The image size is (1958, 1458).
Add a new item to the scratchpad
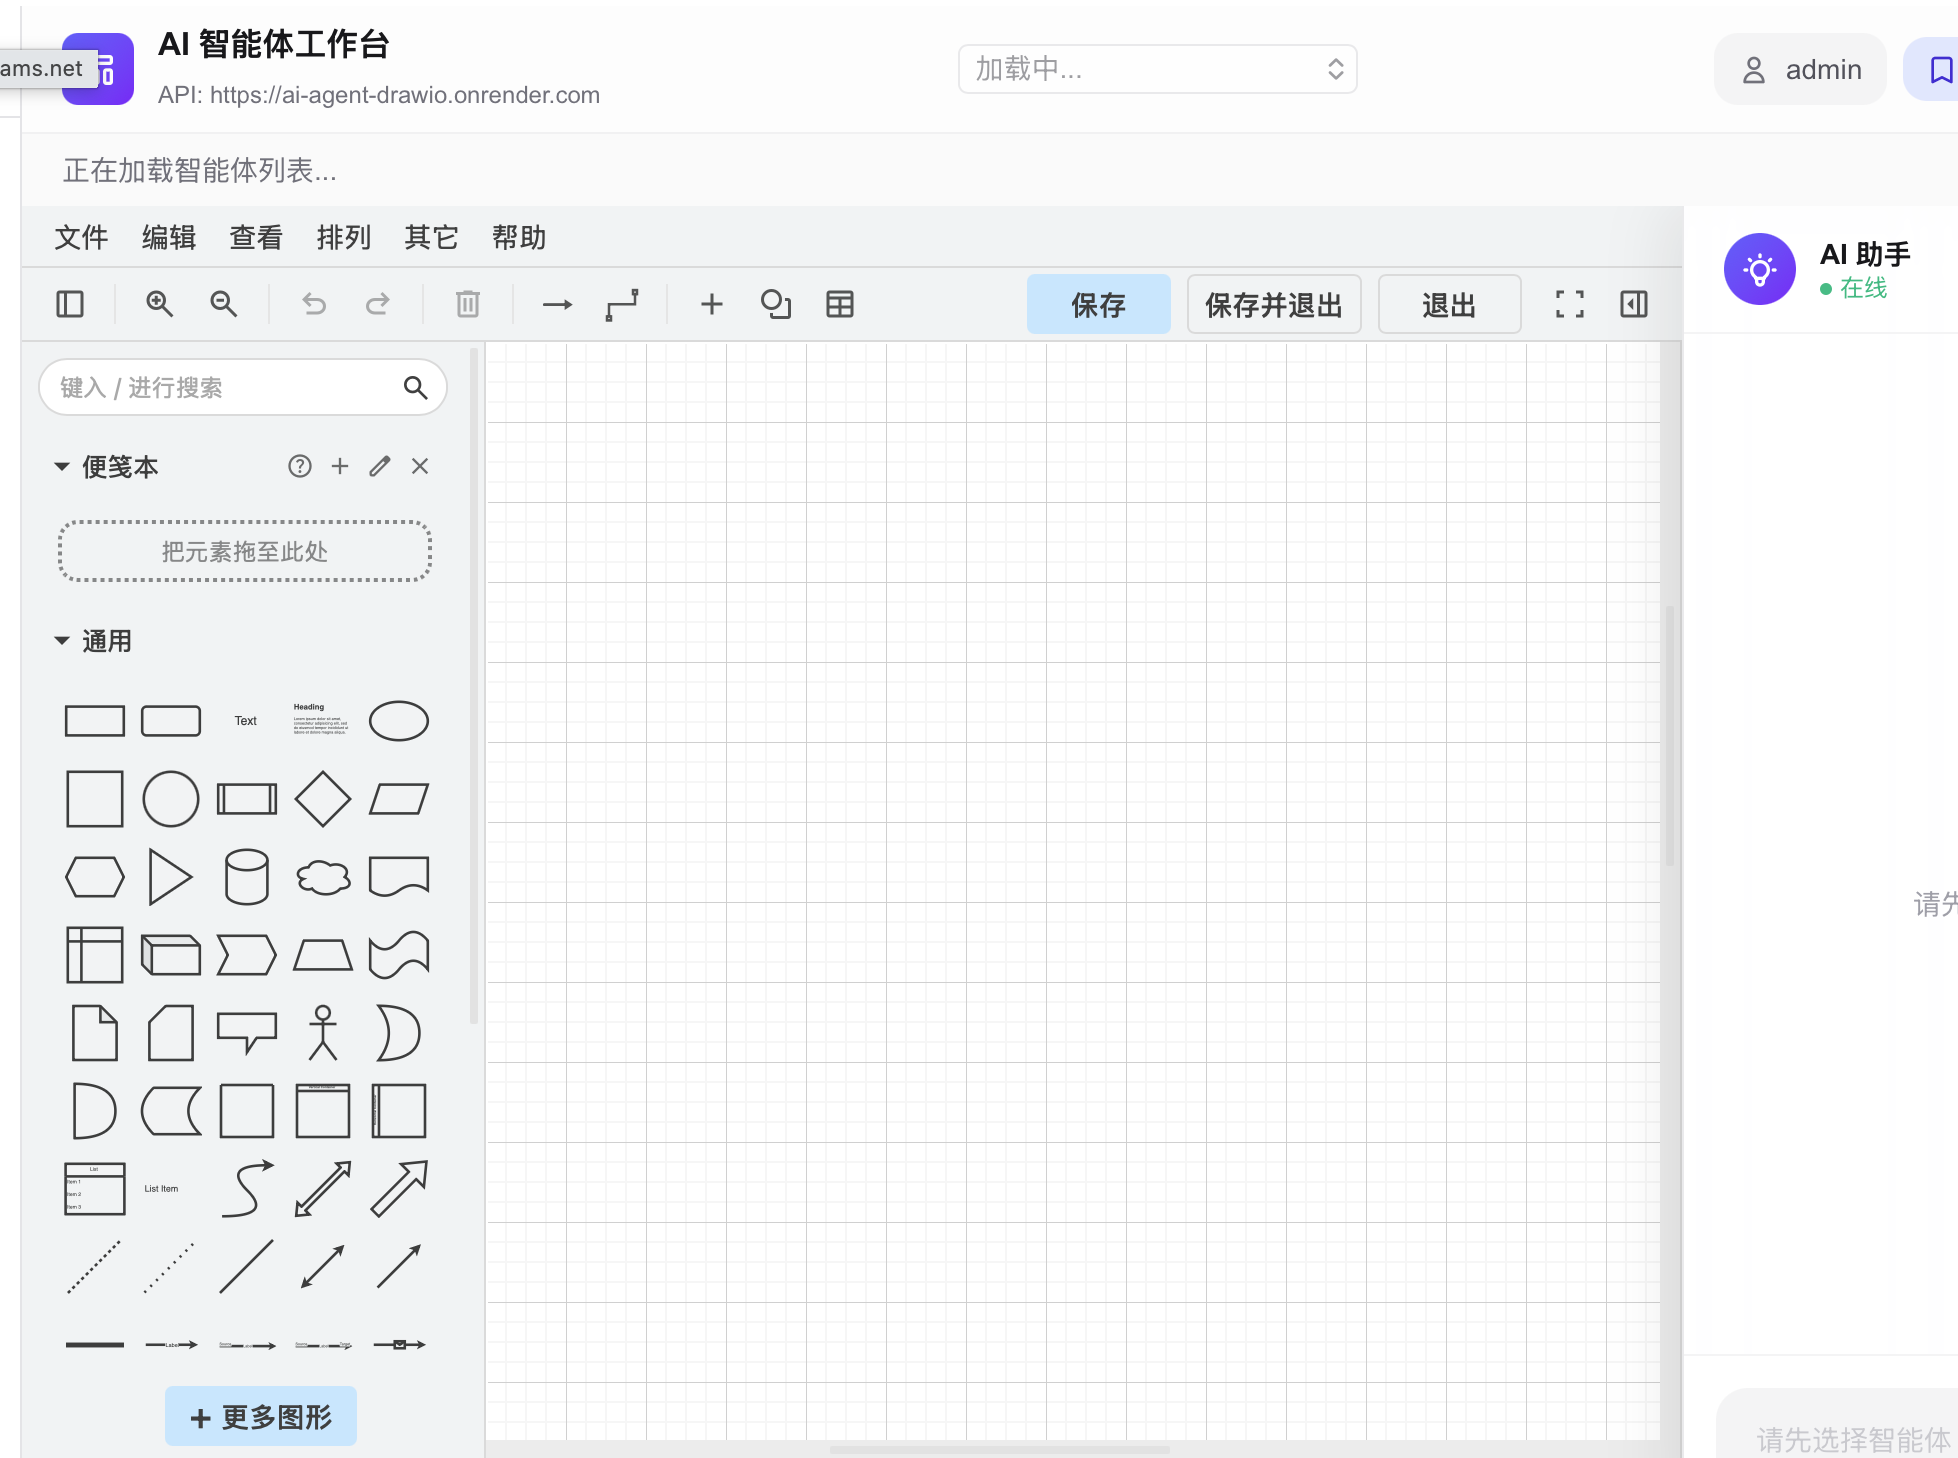(340, 466)
